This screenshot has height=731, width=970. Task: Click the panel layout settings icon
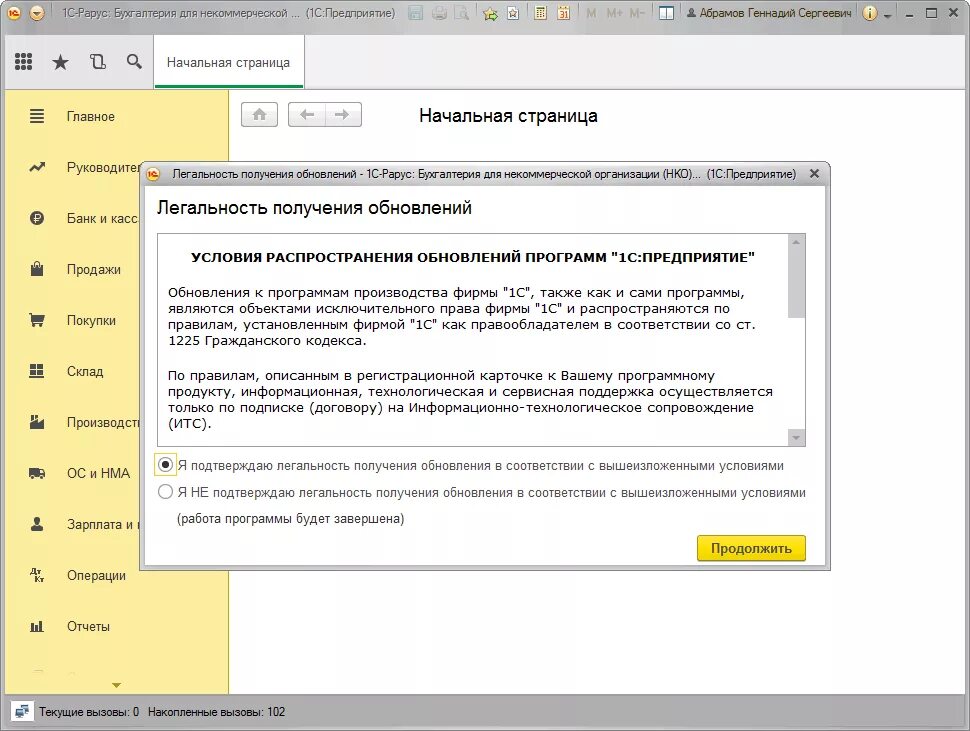(x=666, y=13)
